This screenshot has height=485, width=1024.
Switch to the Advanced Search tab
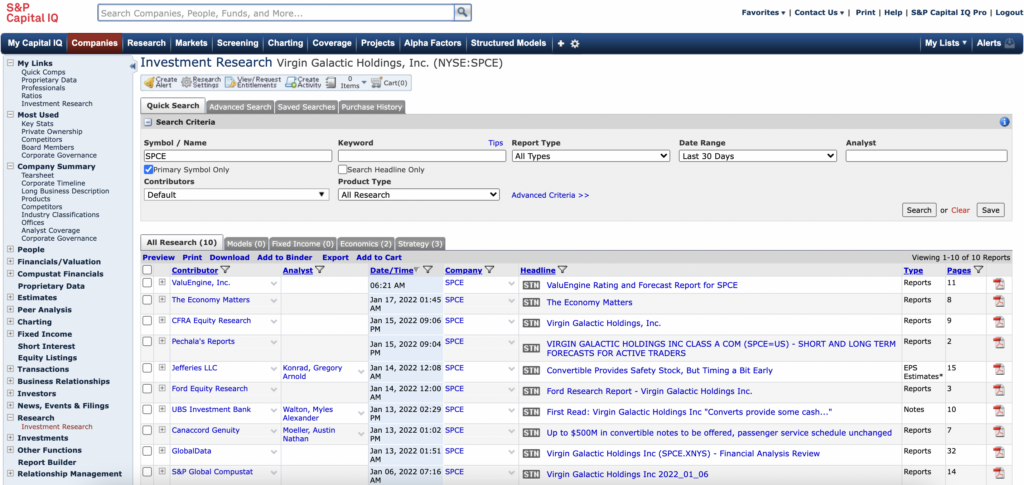pos(239,107)
